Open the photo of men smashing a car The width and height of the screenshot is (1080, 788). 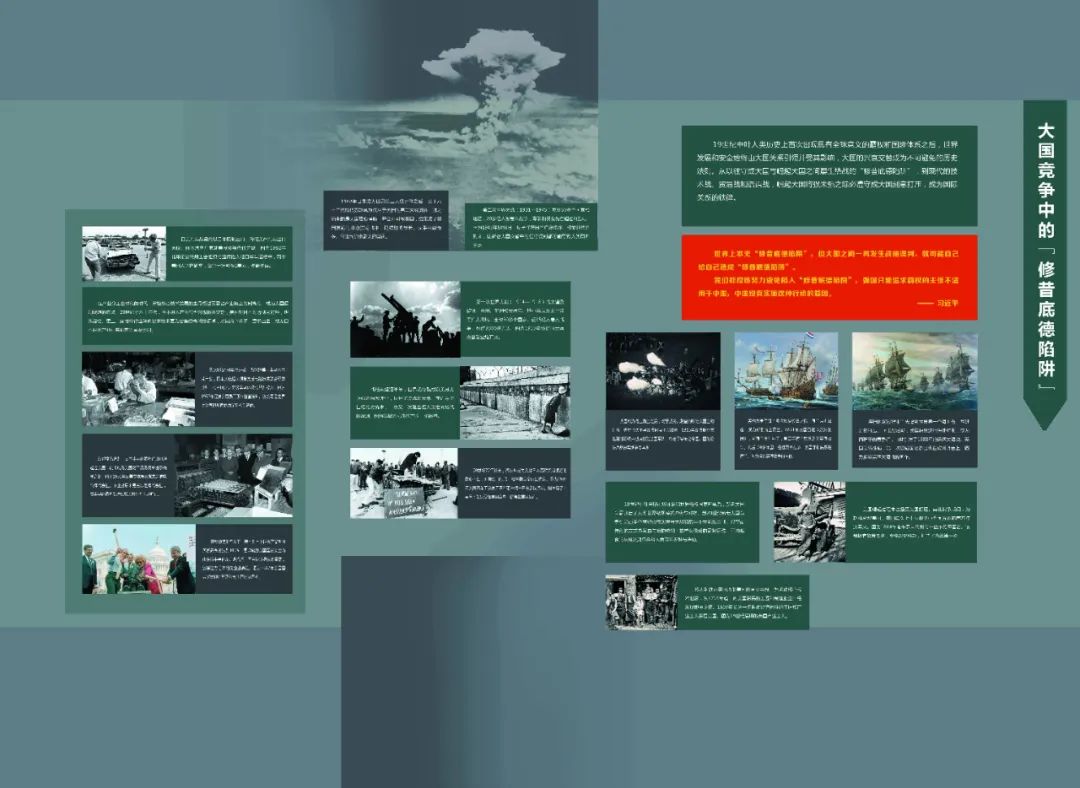124,253
